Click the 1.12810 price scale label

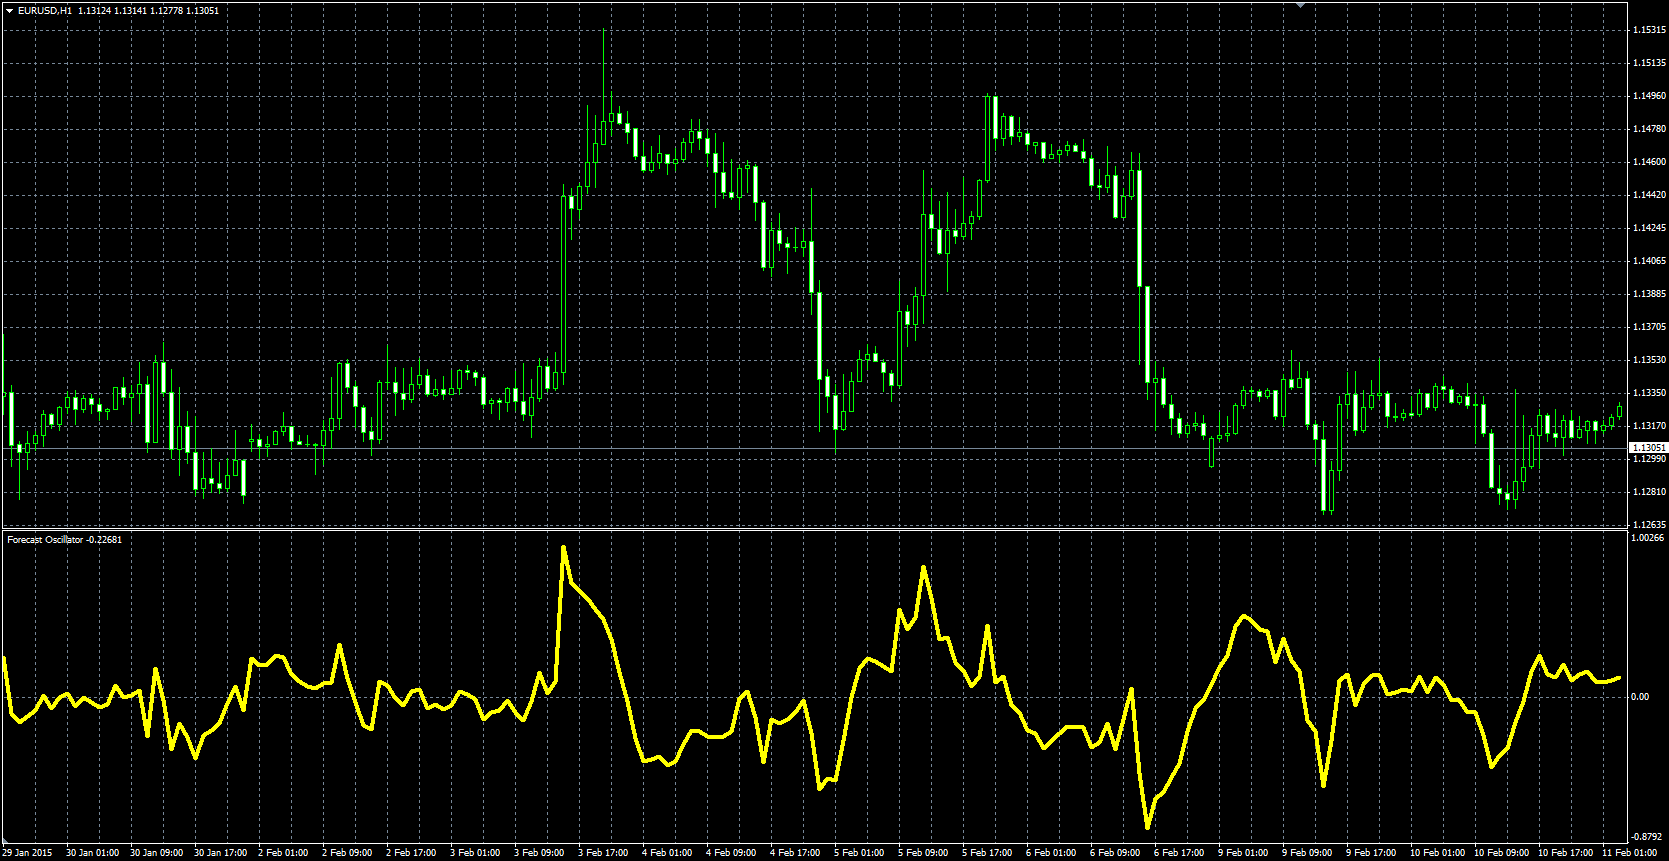[x=1649, y=492]
